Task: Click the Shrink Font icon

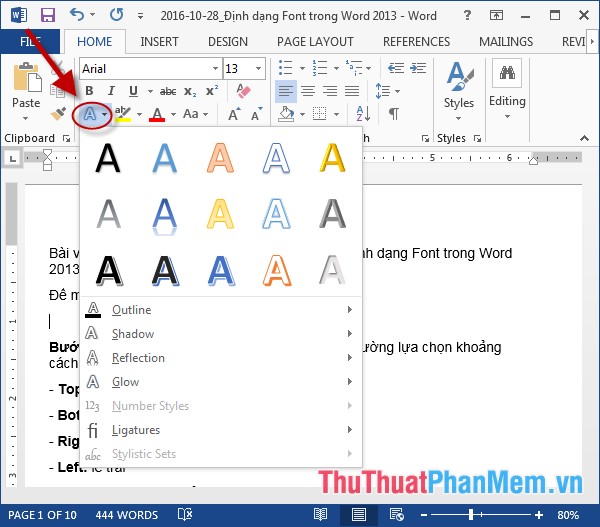Action: pos(256,114)
